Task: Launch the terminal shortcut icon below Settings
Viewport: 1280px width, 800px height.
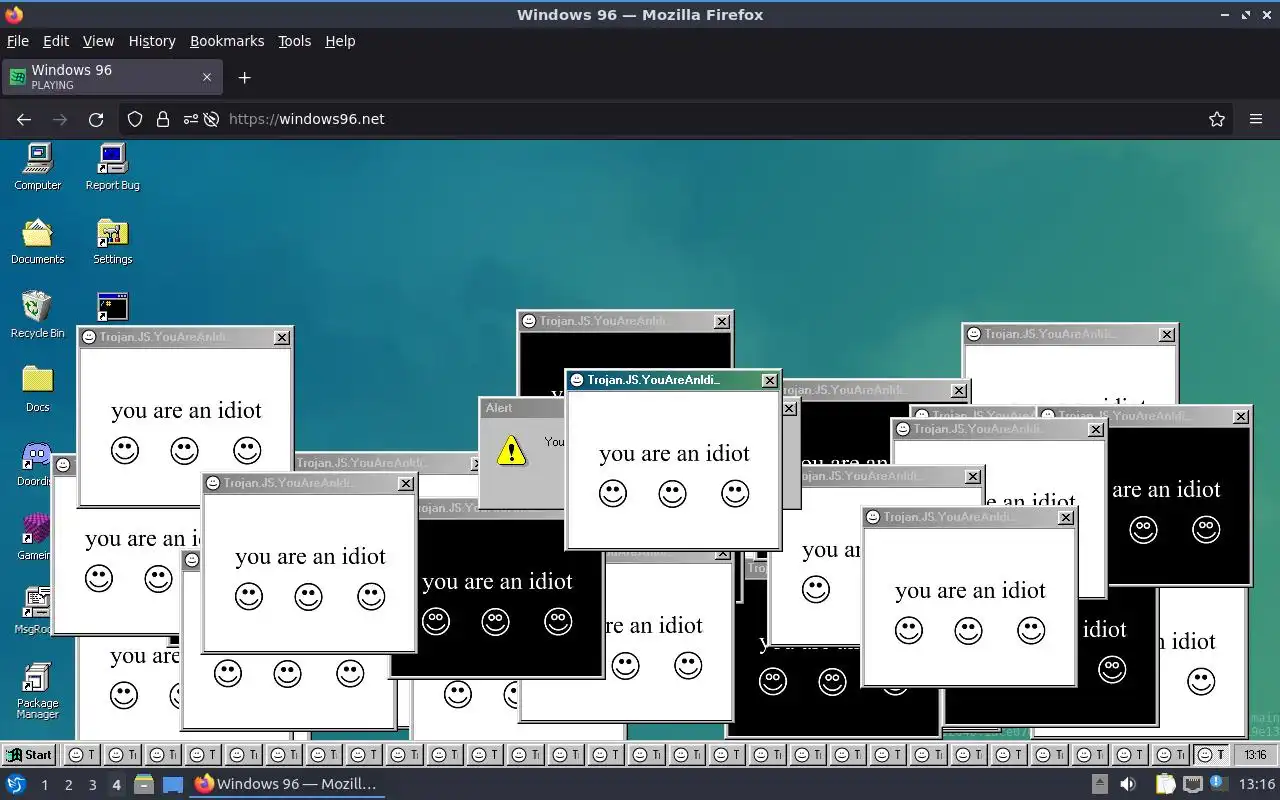Action: pos(112,306)
